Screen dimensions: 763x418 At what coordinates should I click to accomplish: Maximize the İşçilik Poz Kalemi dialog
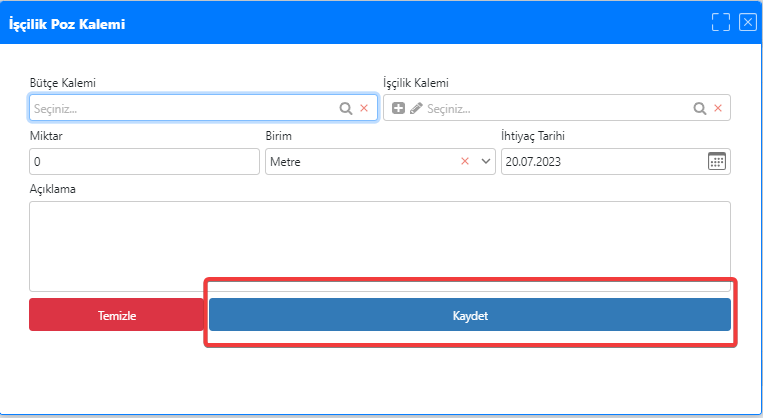721,23
